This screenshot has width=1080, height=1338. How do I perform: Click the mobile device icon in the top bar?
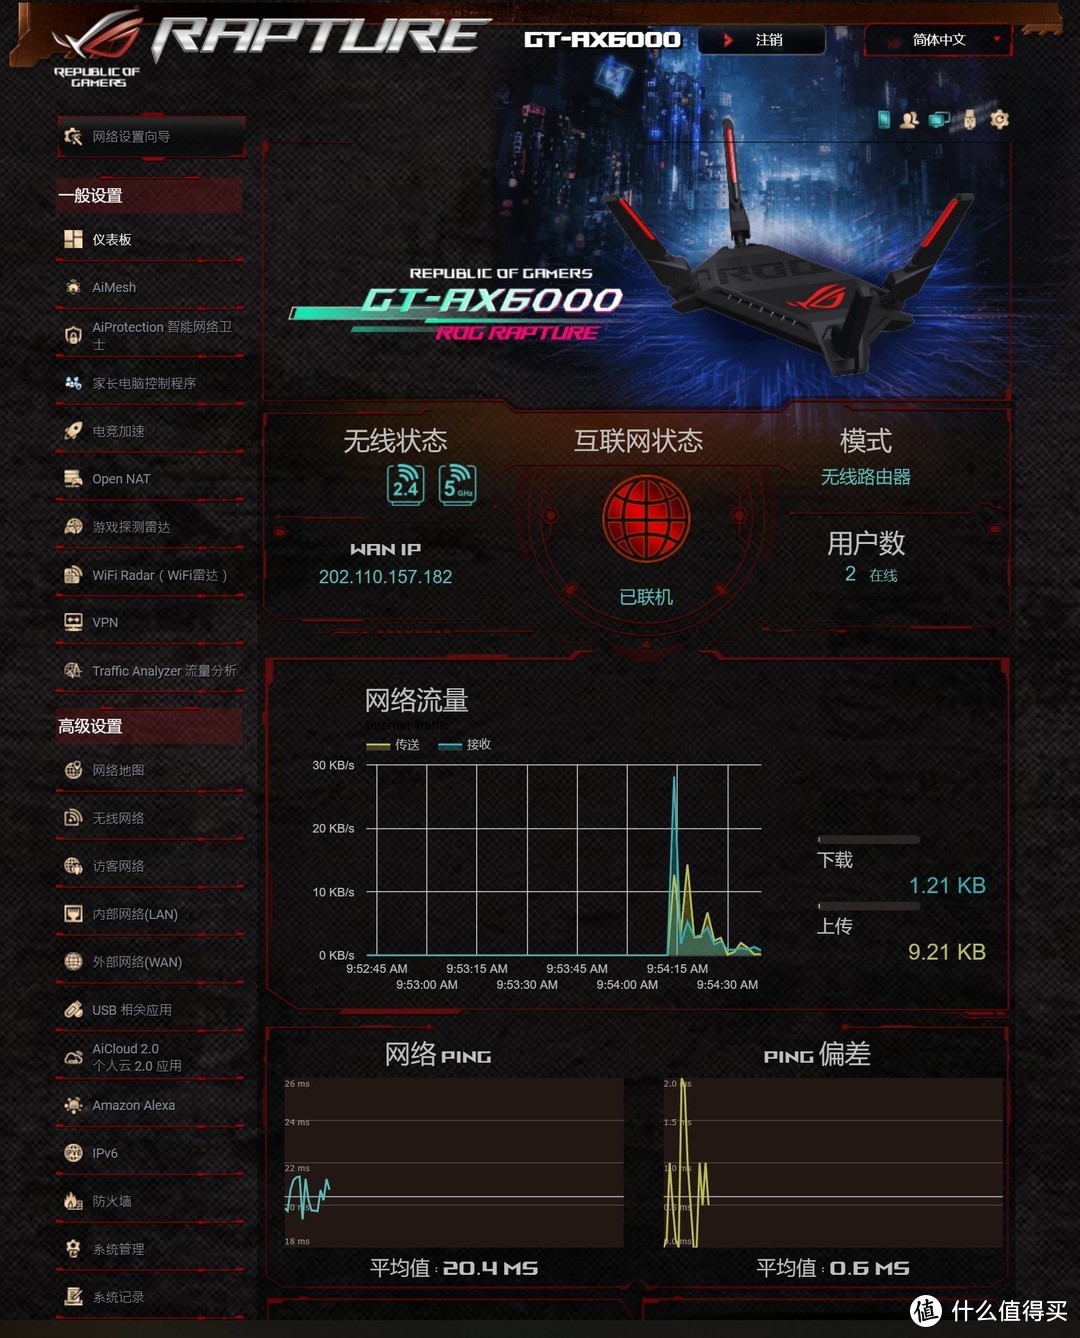pos(884,119)
